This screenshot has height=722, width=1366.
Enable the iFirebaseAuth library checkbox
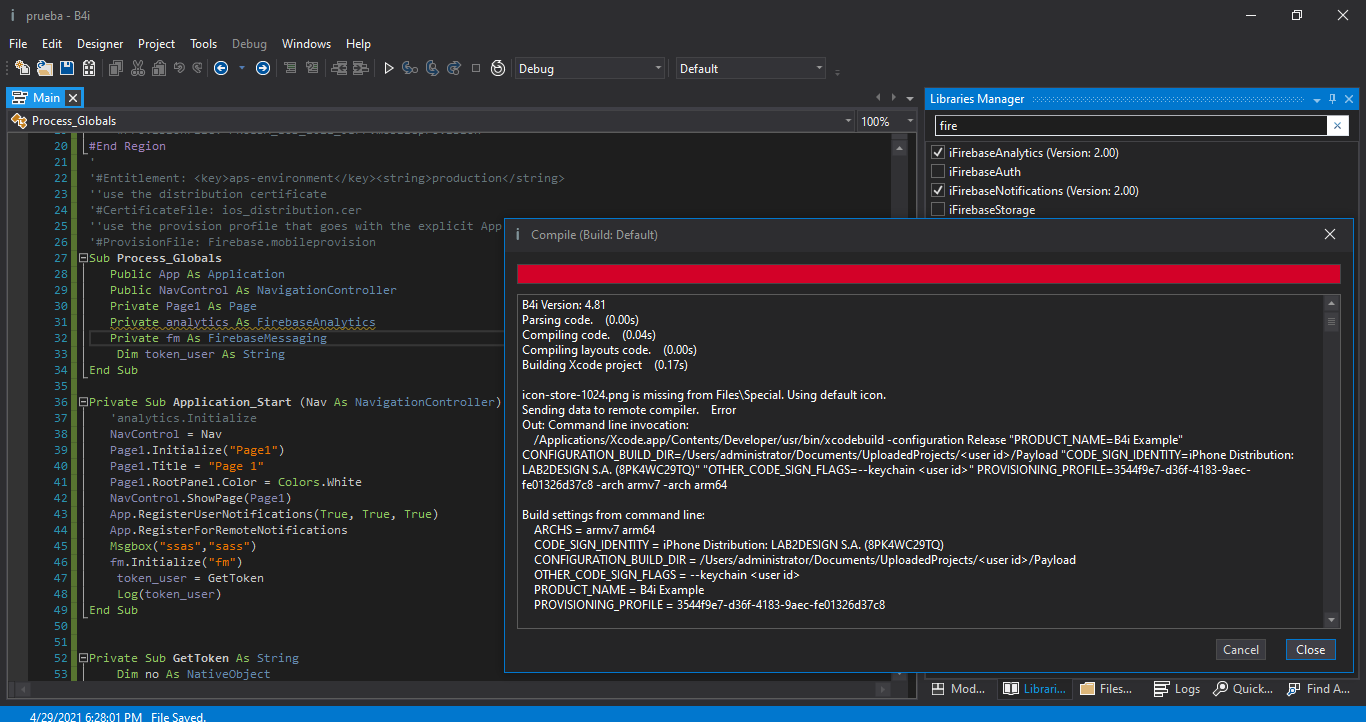tap(938, 172)
